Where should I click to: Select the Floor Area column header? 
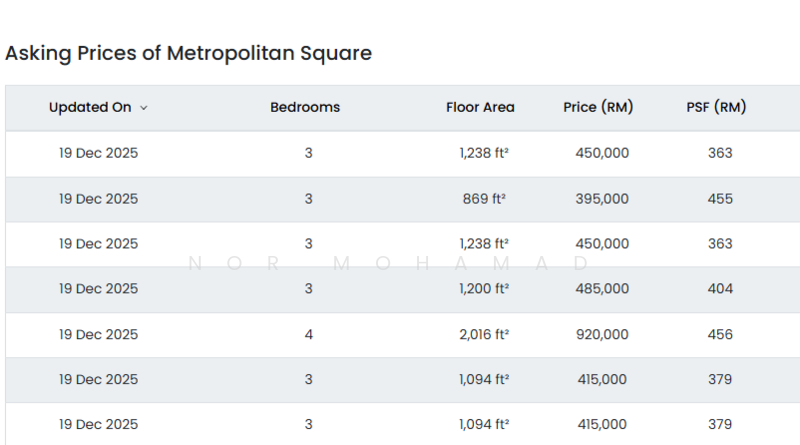(x=480, y=108)
